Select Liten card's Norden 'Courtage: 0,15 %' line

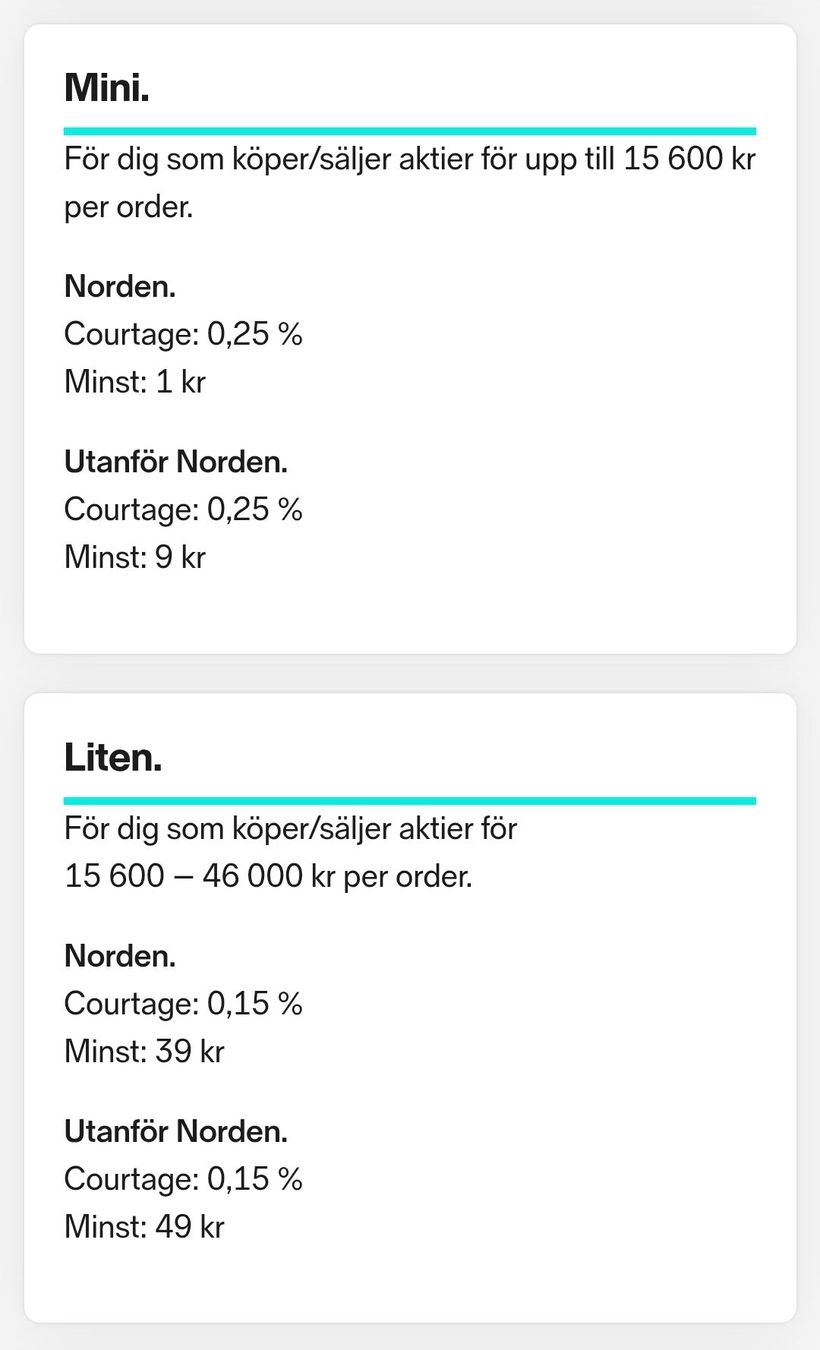pos(183,1003)
